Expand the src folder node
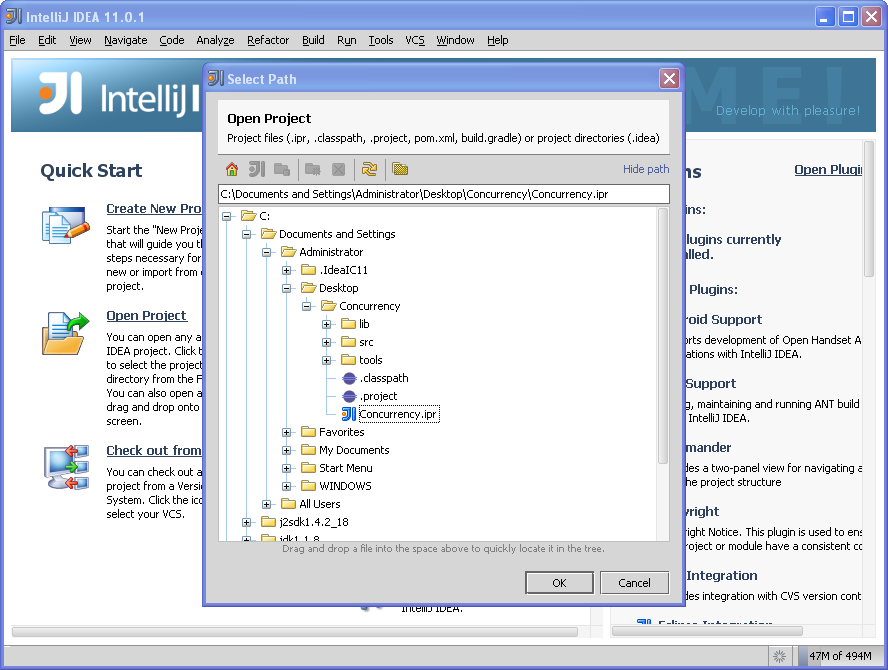The height and width of the screenshot is (670, 888). [x=326, y=343]
